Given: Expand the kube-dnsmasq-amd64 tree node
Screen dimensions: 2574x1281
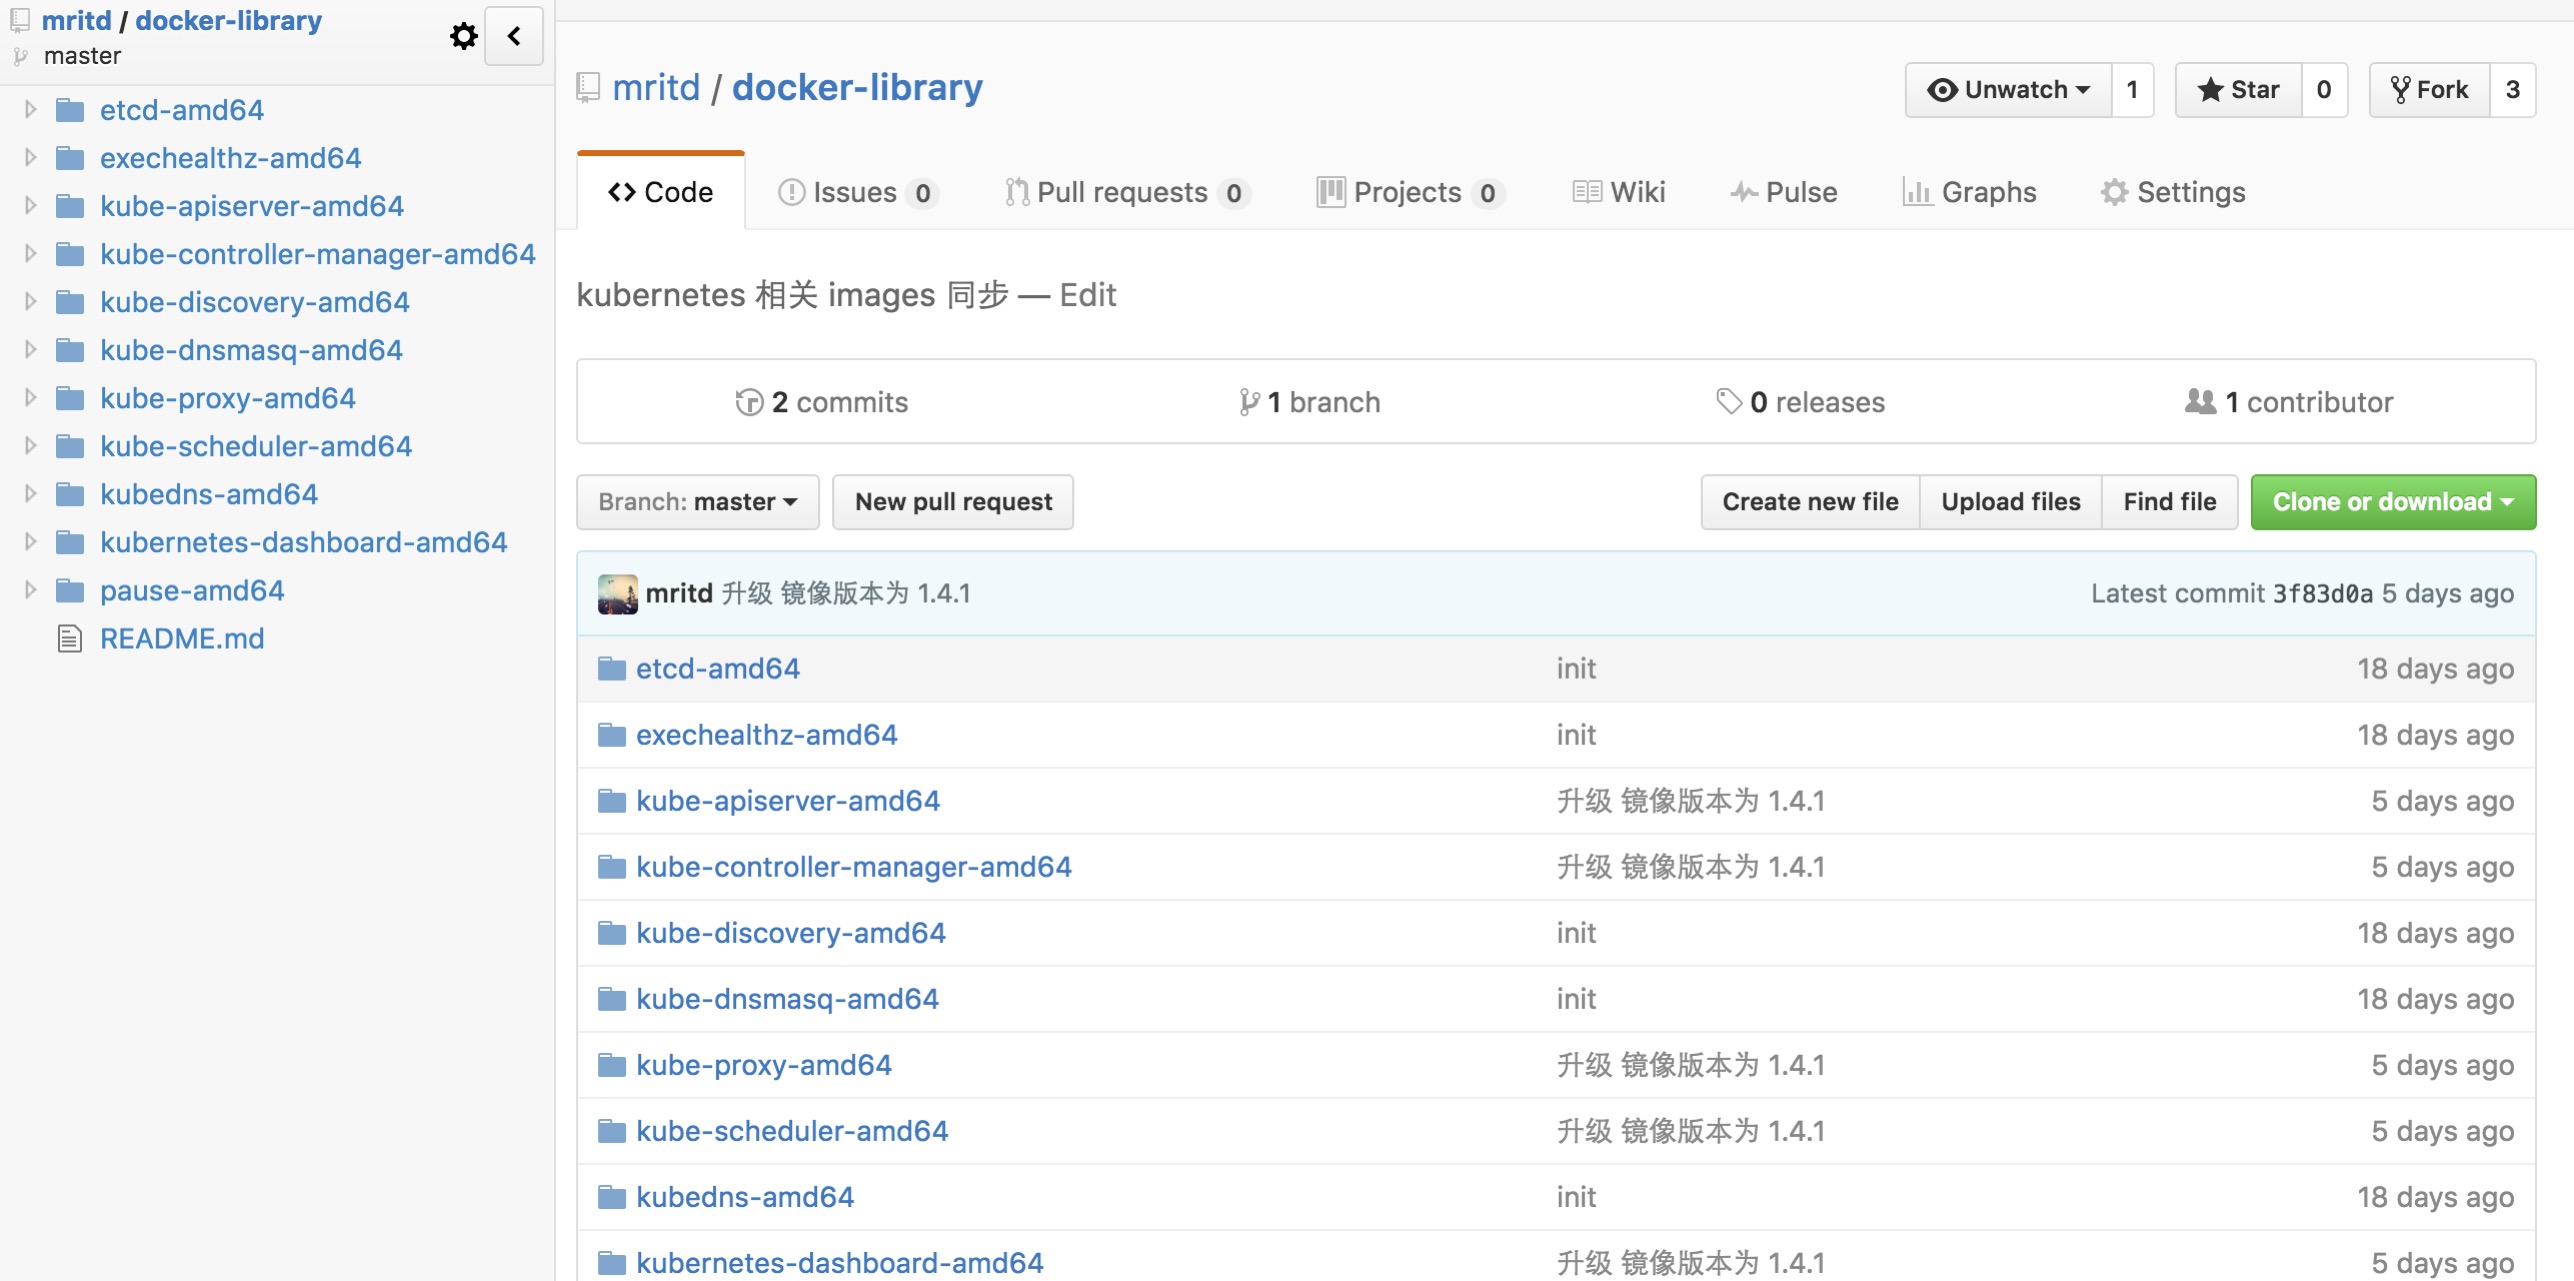Looking at the screenshot, I should (x=30, y=349).
